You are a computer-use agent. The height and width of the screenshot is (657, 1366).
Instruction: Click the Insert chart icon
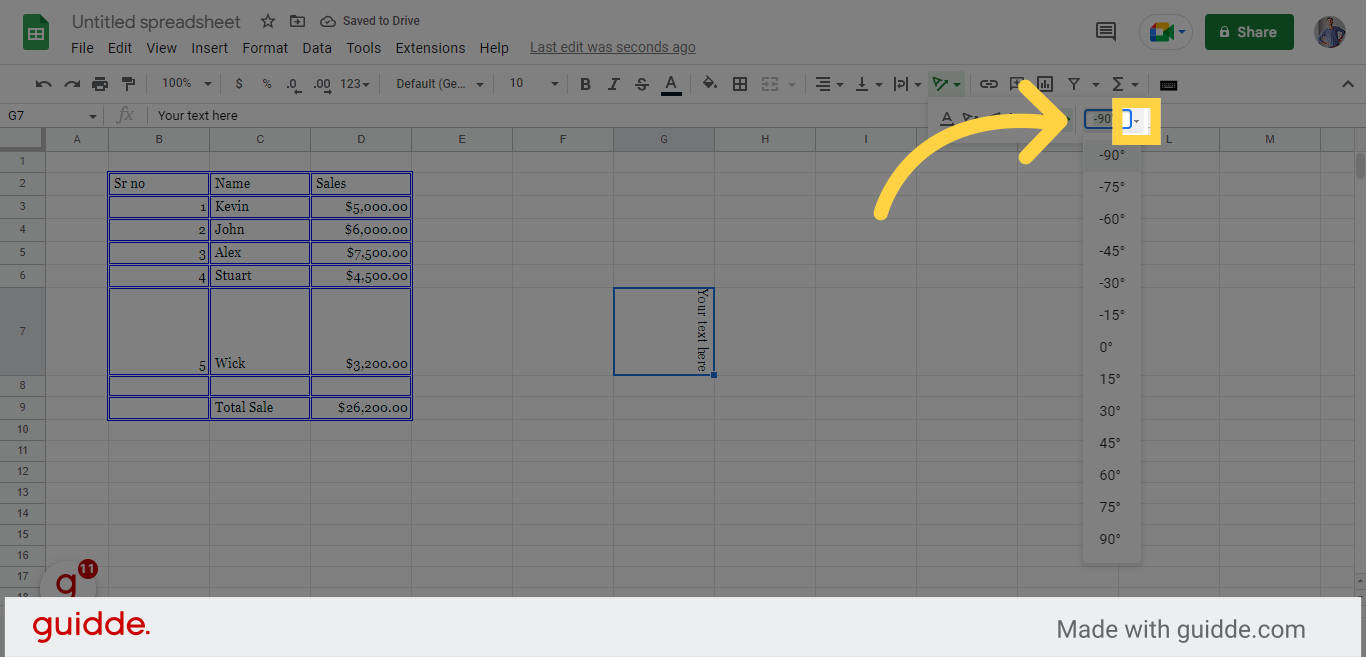click(1044, 84)
